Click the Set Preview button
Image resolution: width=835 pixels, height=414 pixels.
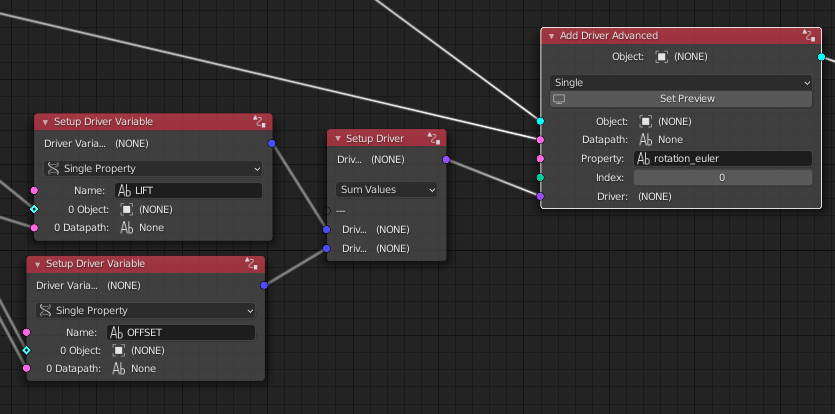click(681, 99)
